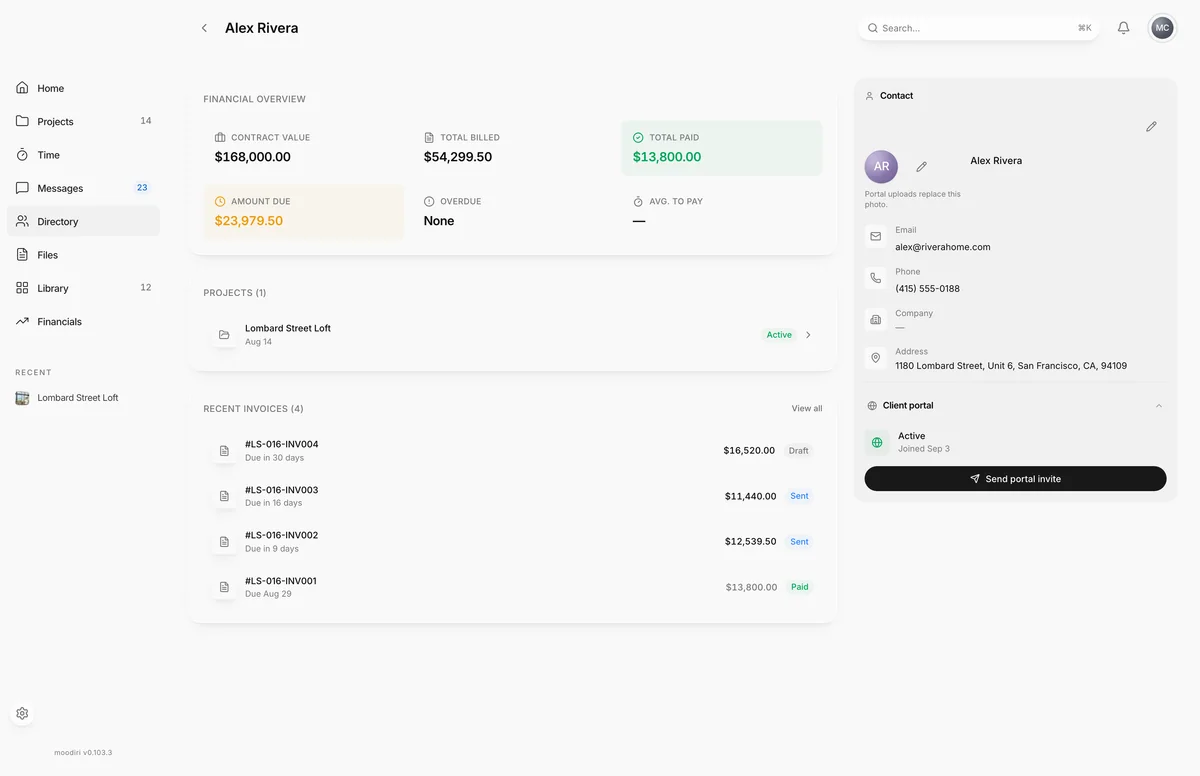The height and width of the screenshot is (776, 1200).
Task: Select the Time sidebar item
Action: click(83, 155)
